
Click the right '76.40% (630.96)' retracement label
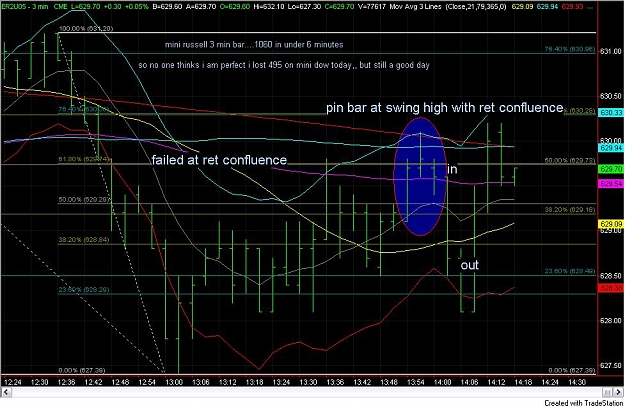point(570,49)
